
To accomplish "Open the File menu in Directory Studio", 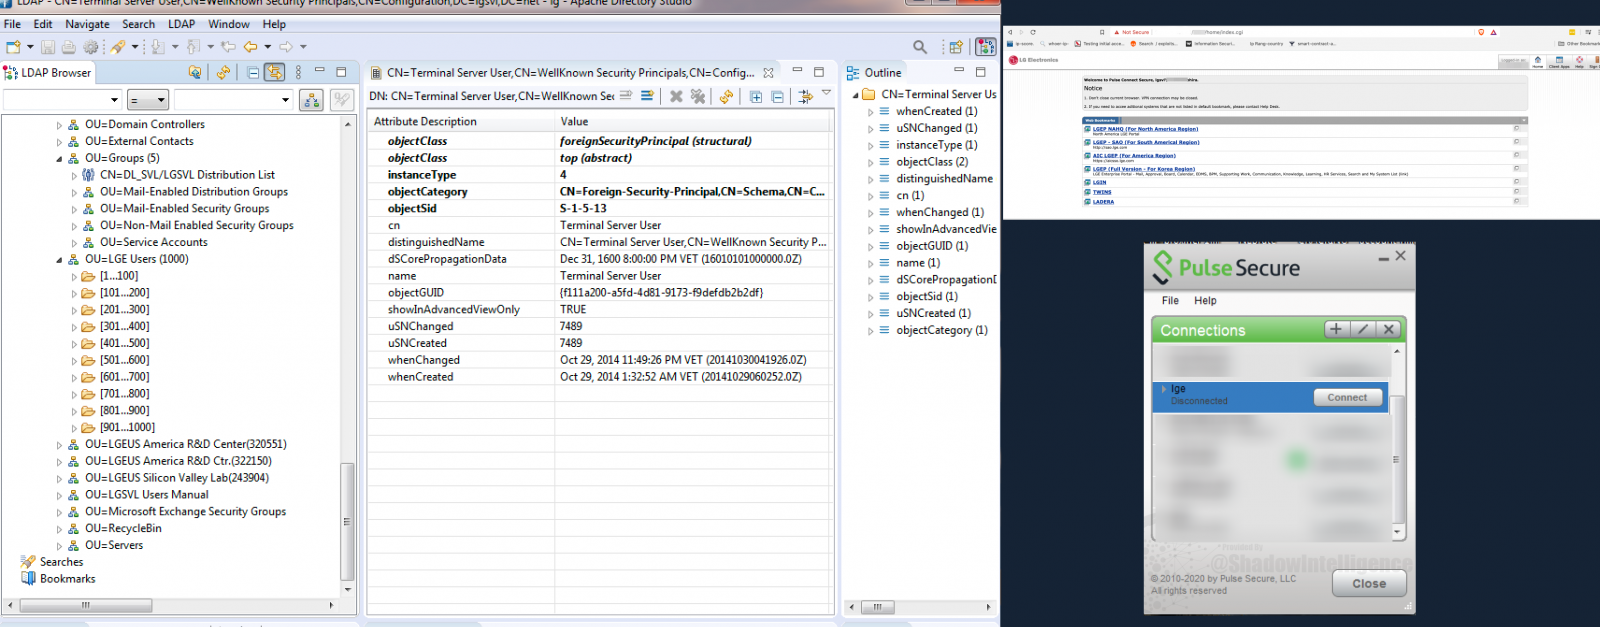I will click(12, 24).
